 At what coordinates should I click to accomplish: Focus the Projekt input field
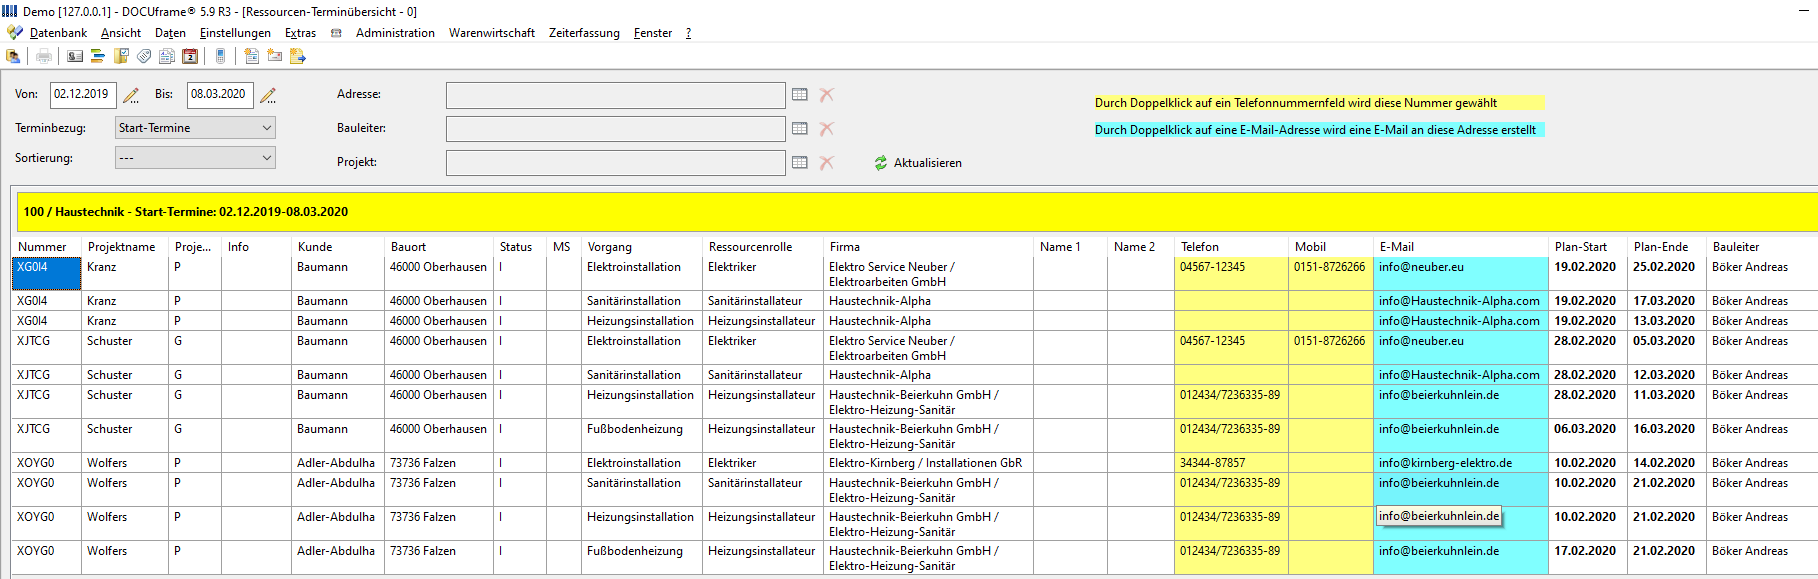[x=615, y=162]
